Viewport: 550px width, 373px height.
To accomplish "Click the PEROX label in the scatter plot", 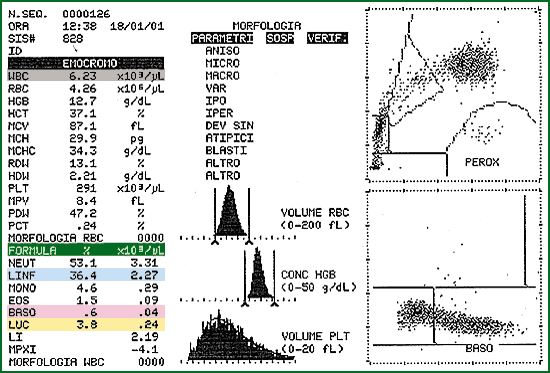I will pos(482,162).
